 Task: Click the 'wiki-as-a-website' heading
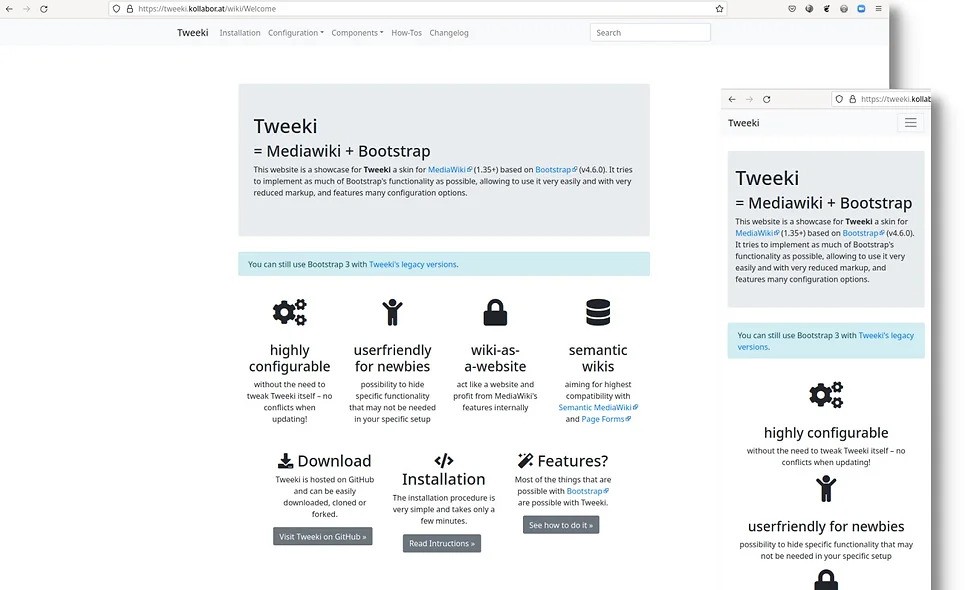tap(495, 358)
